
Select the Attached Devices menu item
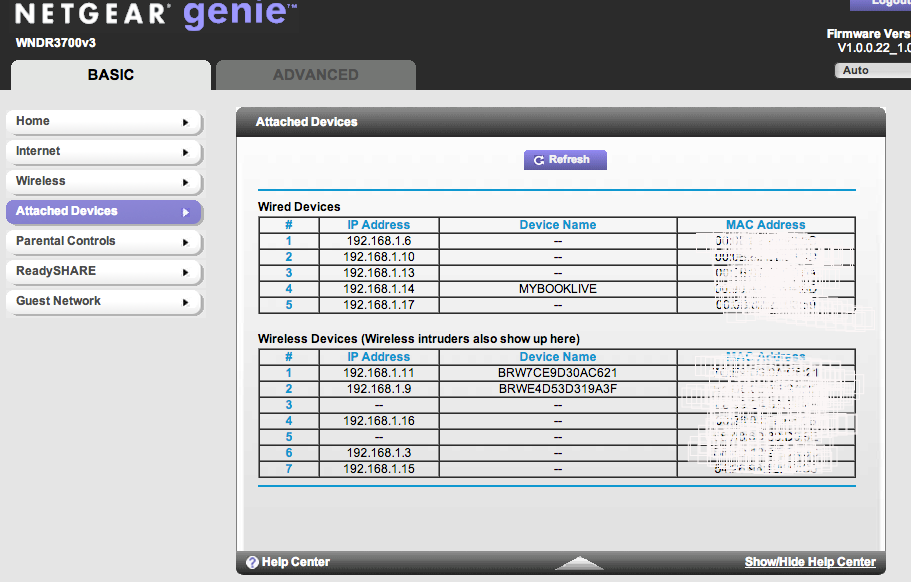(x=104, y=211)
